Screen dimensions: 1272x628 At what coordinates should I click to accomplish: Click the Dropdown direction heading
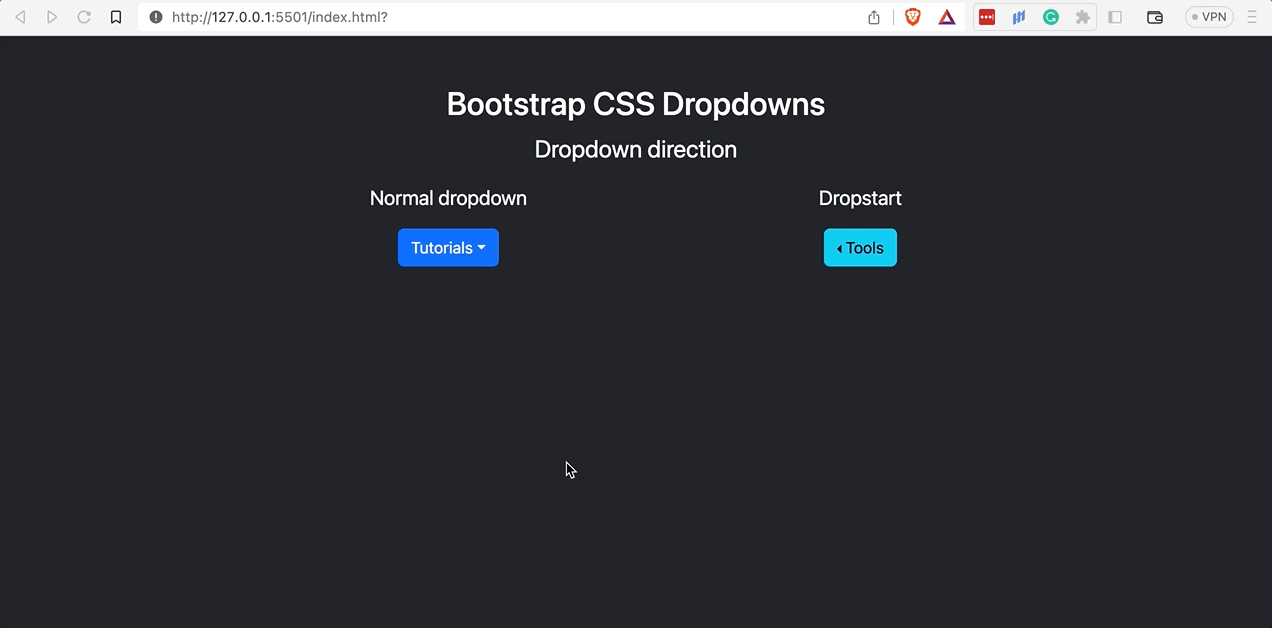pos(635,149)
